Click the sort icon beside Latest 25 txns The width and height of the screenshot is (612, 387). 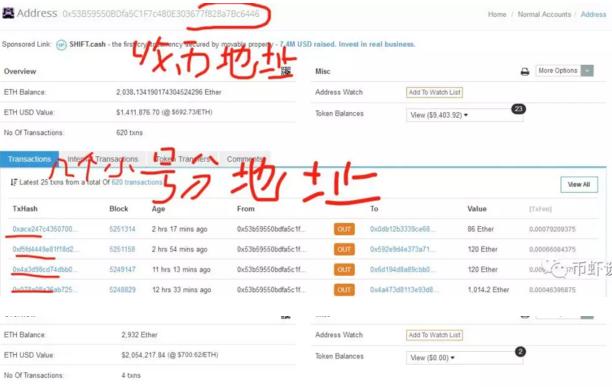(x=14, y=182)
